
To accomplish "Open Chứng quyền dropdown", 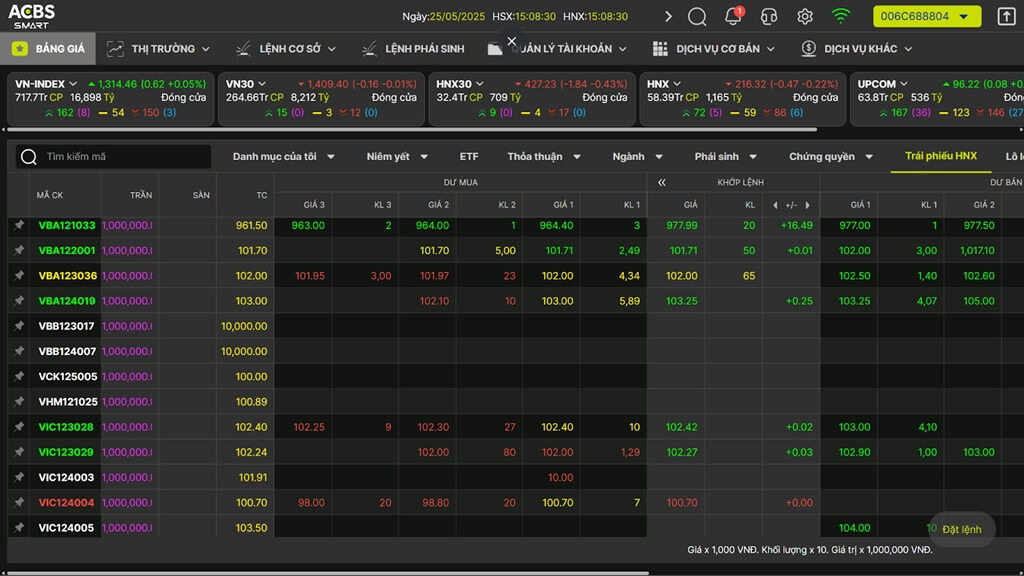I will coord(831,157).
